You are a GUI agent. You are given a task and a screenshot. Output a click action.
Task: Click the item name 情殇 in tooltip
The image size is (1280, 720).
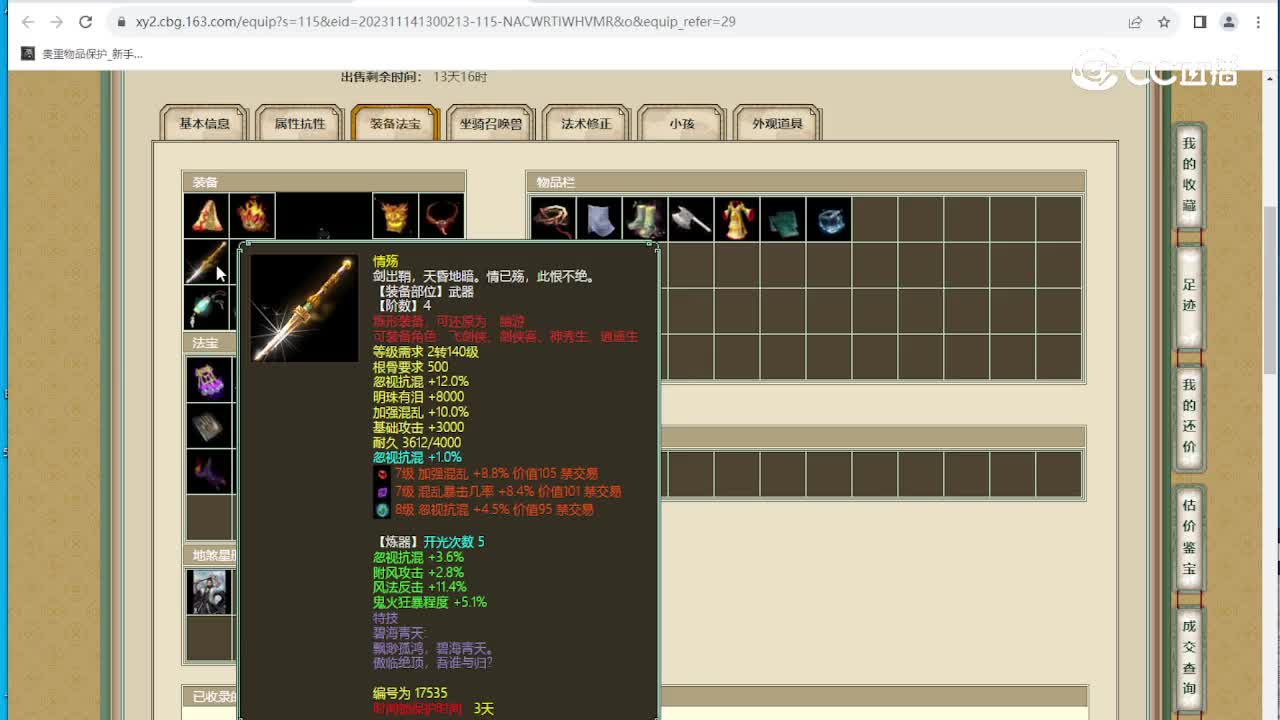[x=386, y=261]
